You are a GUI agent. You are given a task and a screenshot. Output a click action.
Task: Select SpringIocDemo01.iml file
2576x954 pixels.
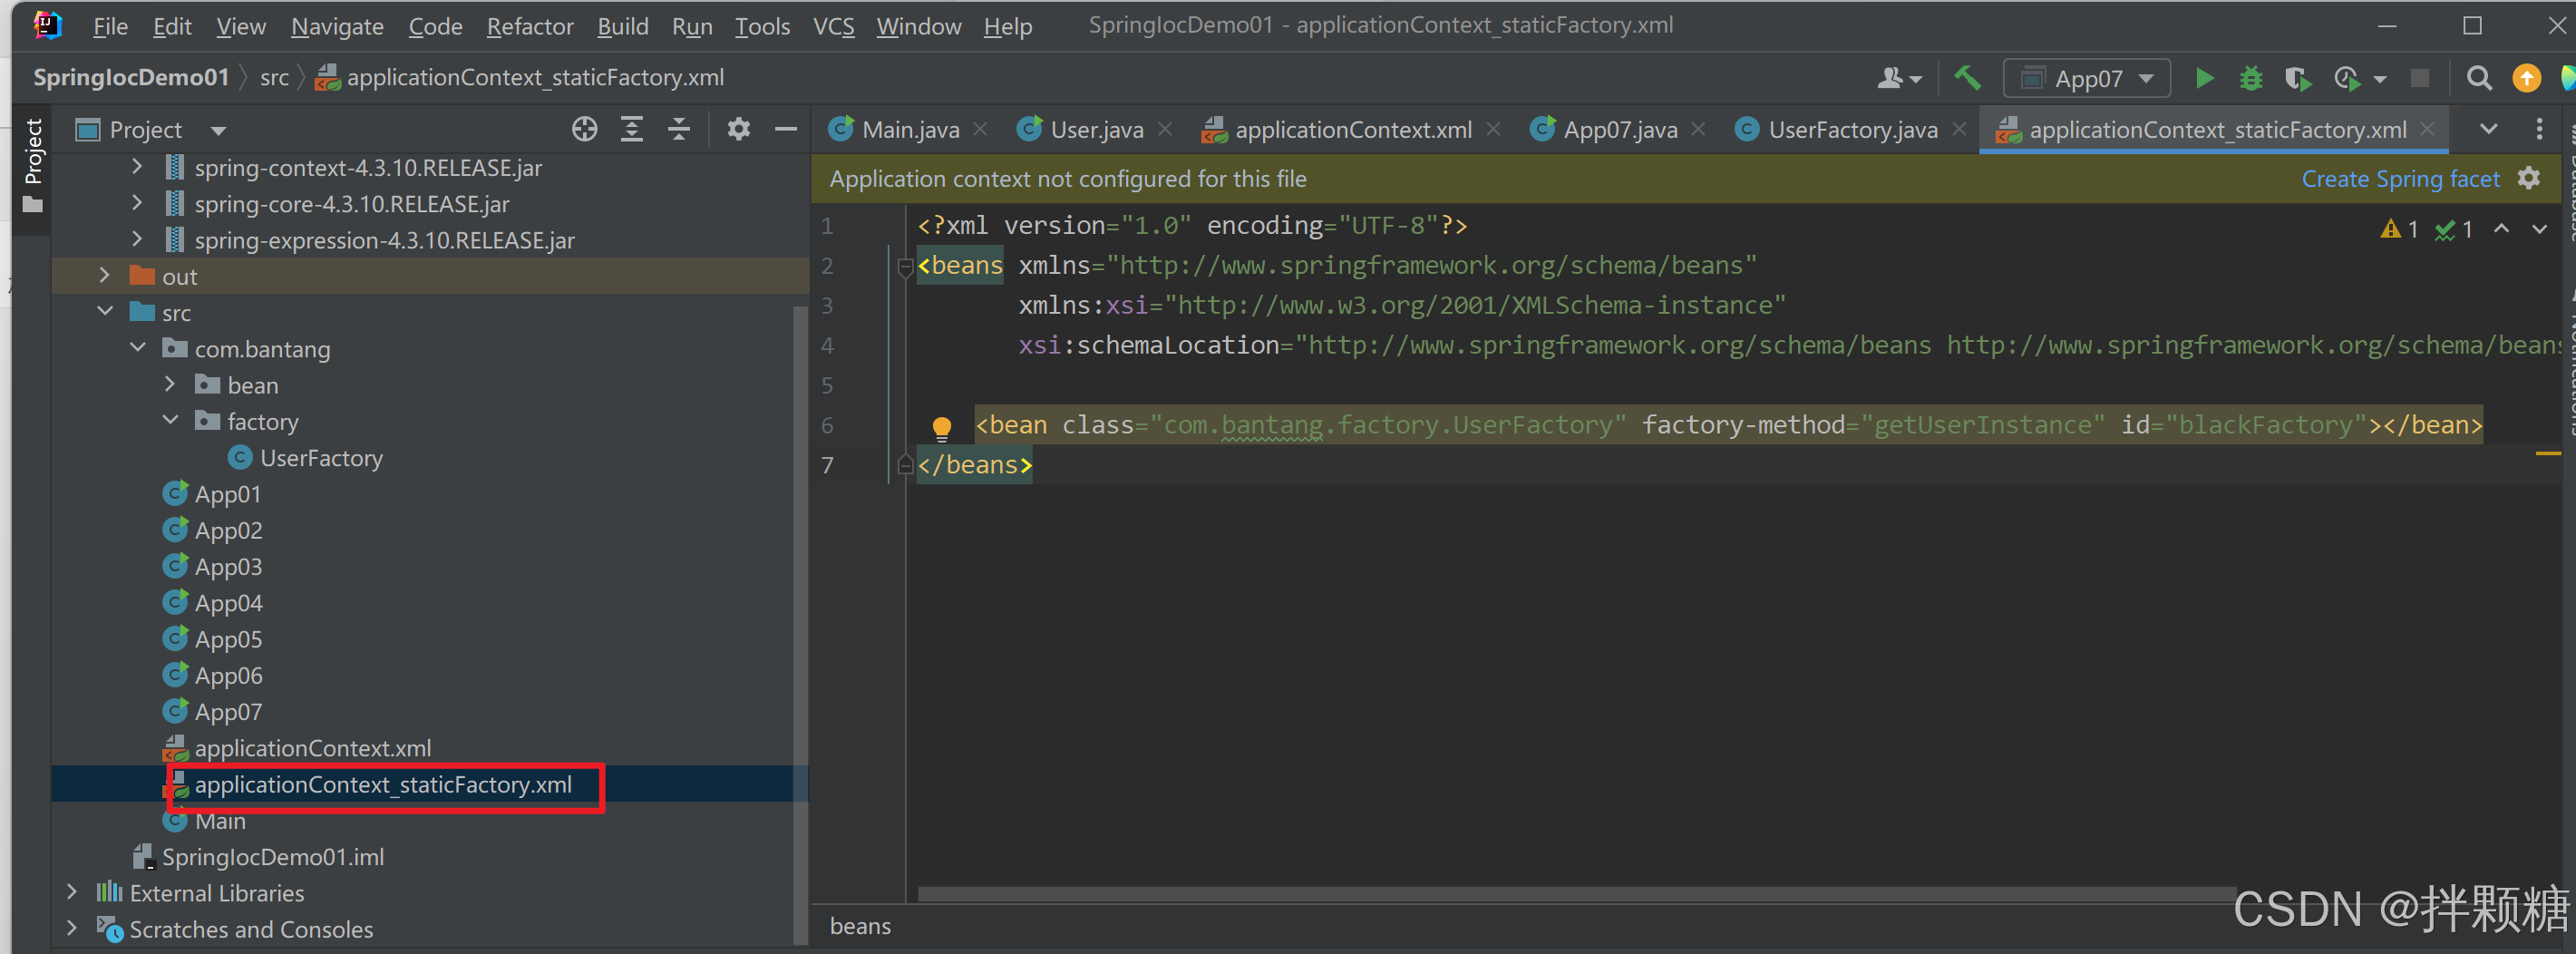[273, 857]
